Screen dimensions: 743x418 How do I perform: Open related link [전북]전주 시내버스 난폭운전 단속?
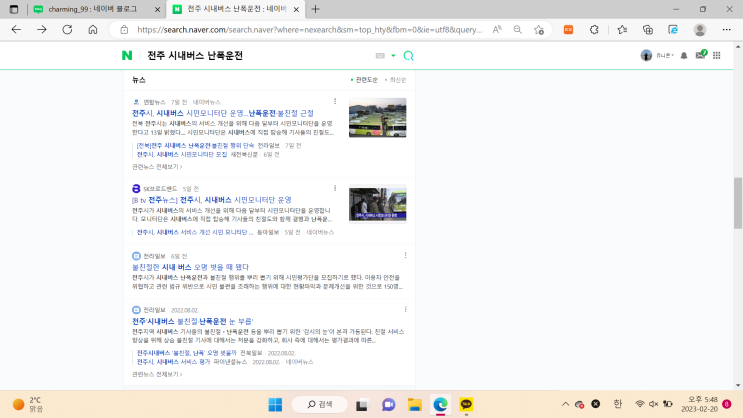195,145
